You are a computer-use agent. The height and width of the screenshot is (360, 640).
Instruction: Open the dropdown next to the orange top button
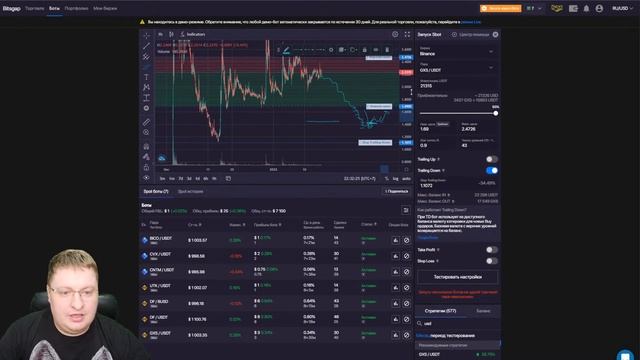point(534,8)
